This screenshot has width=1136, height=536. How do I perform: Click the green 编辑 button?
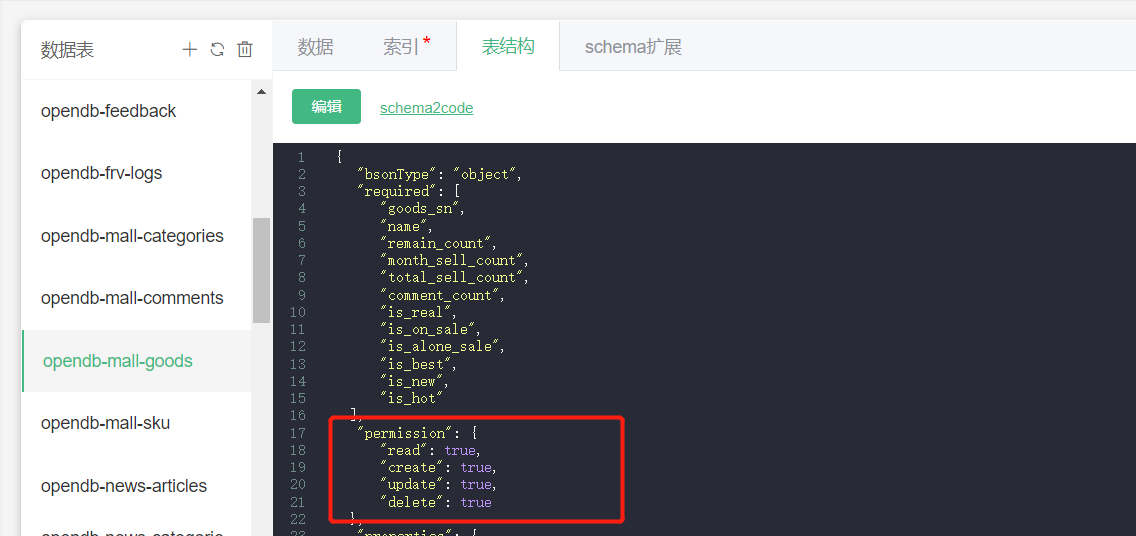point(326,106)
